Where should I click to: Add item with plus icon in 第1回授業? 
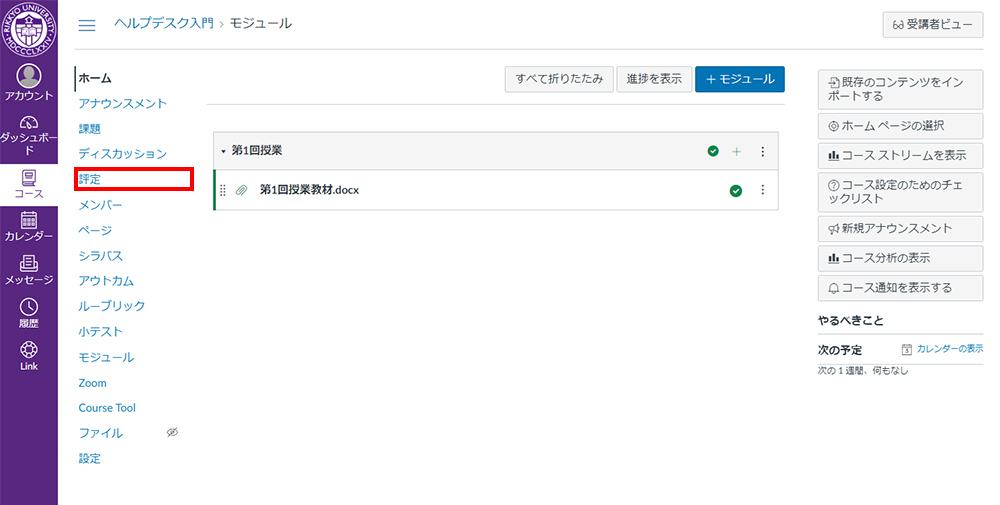[737, 151]
